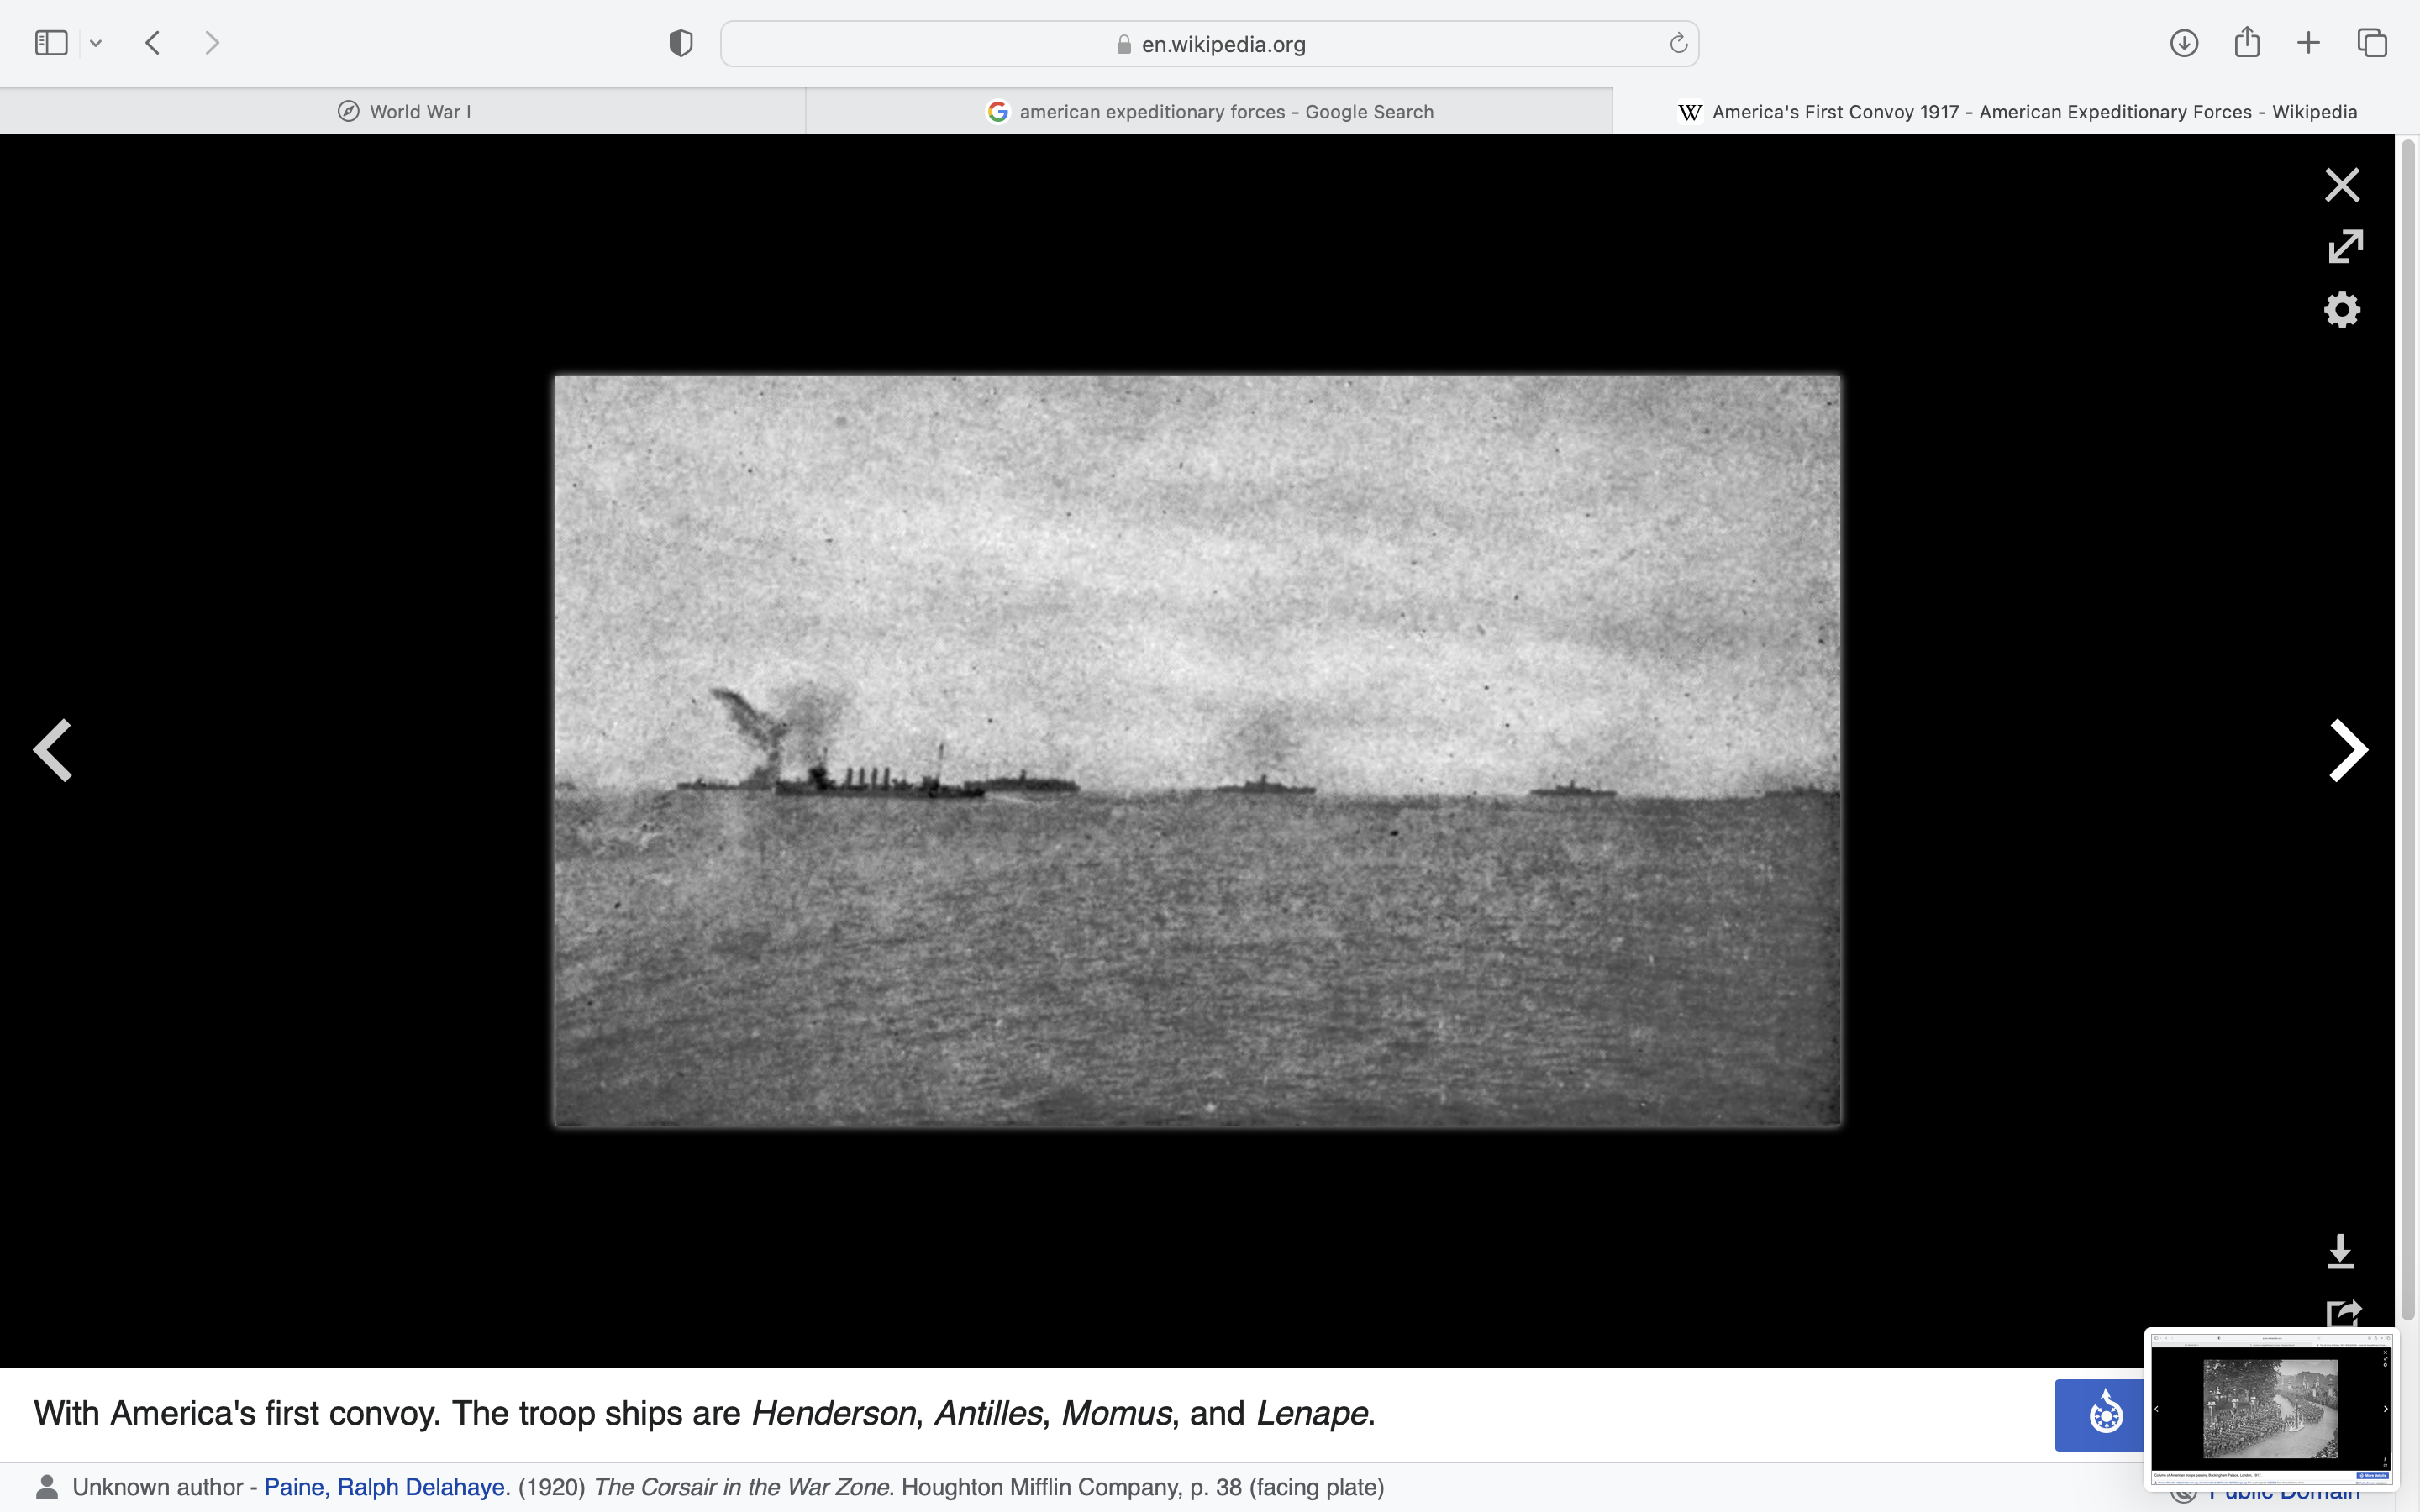This screenshot has height=1512, width=2420.
Task: Click the en.wikipedia.org address bar
Action: (1209, 44)
